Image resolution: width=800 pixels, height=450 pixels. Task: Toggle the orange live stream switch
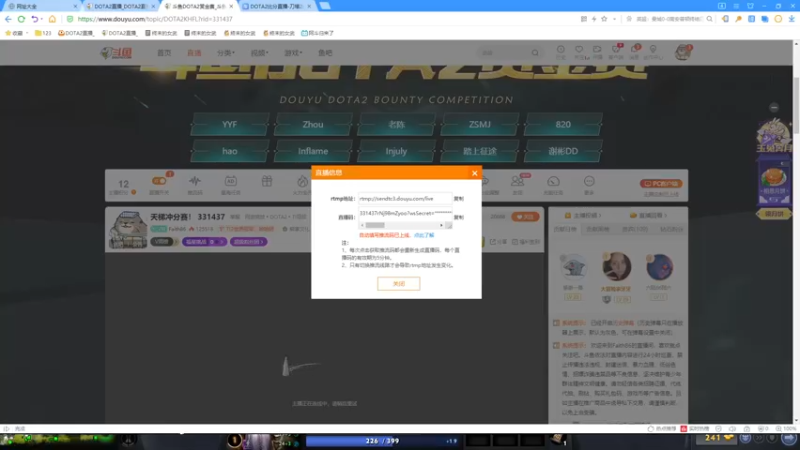click(x=159, y=181)
